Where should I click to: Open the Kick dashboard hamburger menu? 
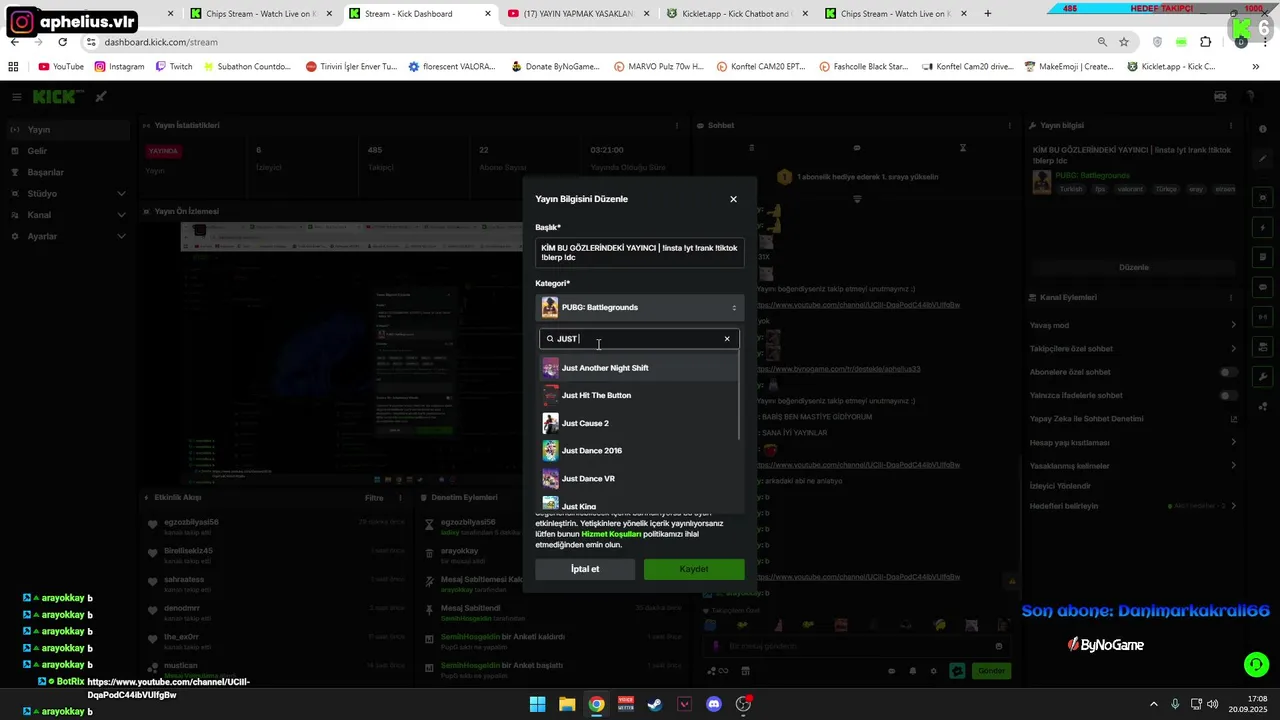click(x=16, y=97)
